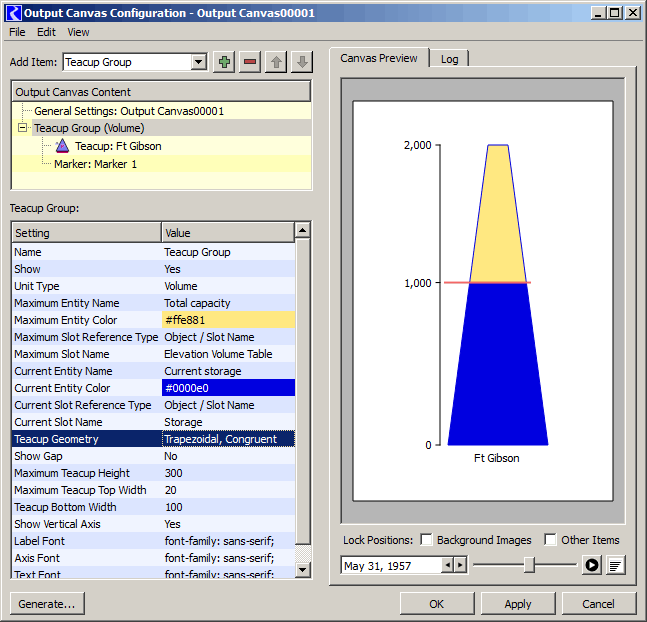Click the Show Gap value No

(x=228, y=456)
